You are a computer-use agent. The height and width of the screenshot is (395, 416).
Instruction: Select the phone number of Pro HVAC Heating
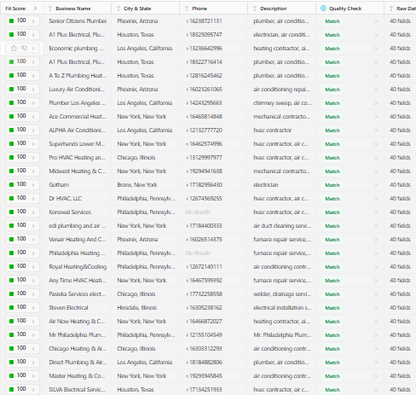click(x=204, y=157)
